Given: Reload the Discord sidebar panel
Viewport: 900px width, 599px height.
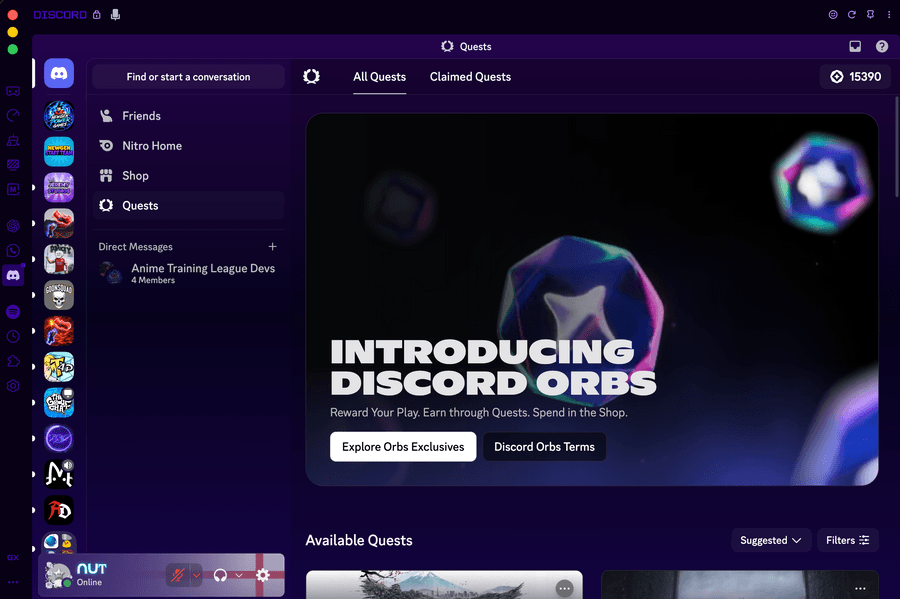Looking at the screenshot, I should (x=852, y=14).
